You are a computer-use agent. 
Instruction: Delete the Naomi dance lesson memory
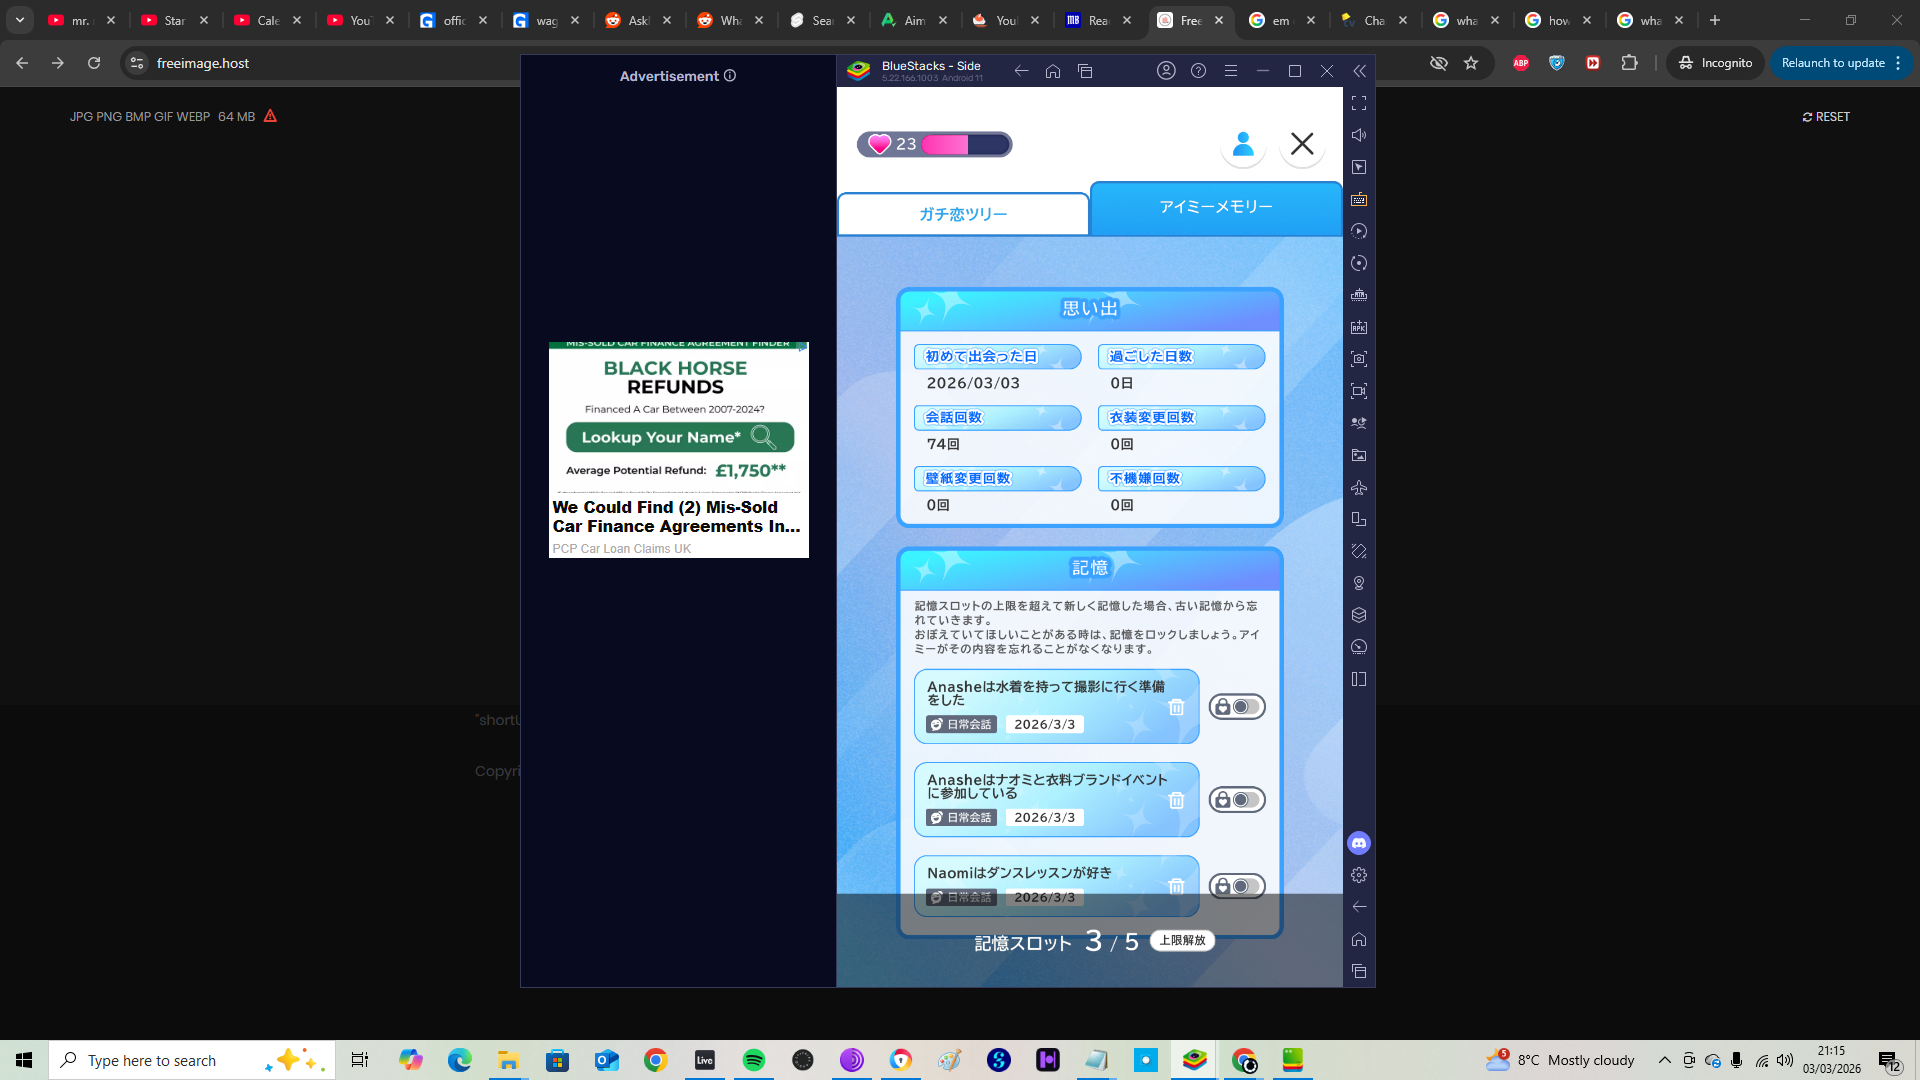point(1176,886)
